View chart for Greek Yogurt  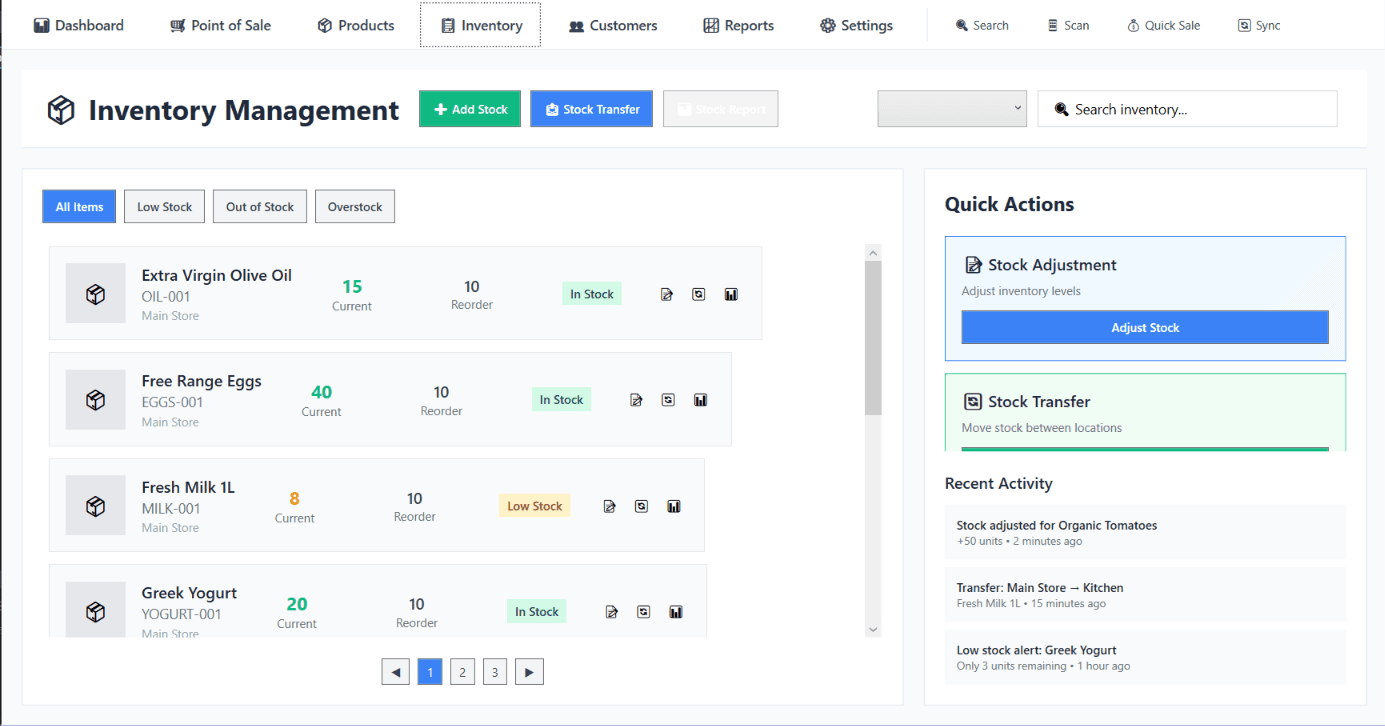pyautogui.click(x=676, y=612)
